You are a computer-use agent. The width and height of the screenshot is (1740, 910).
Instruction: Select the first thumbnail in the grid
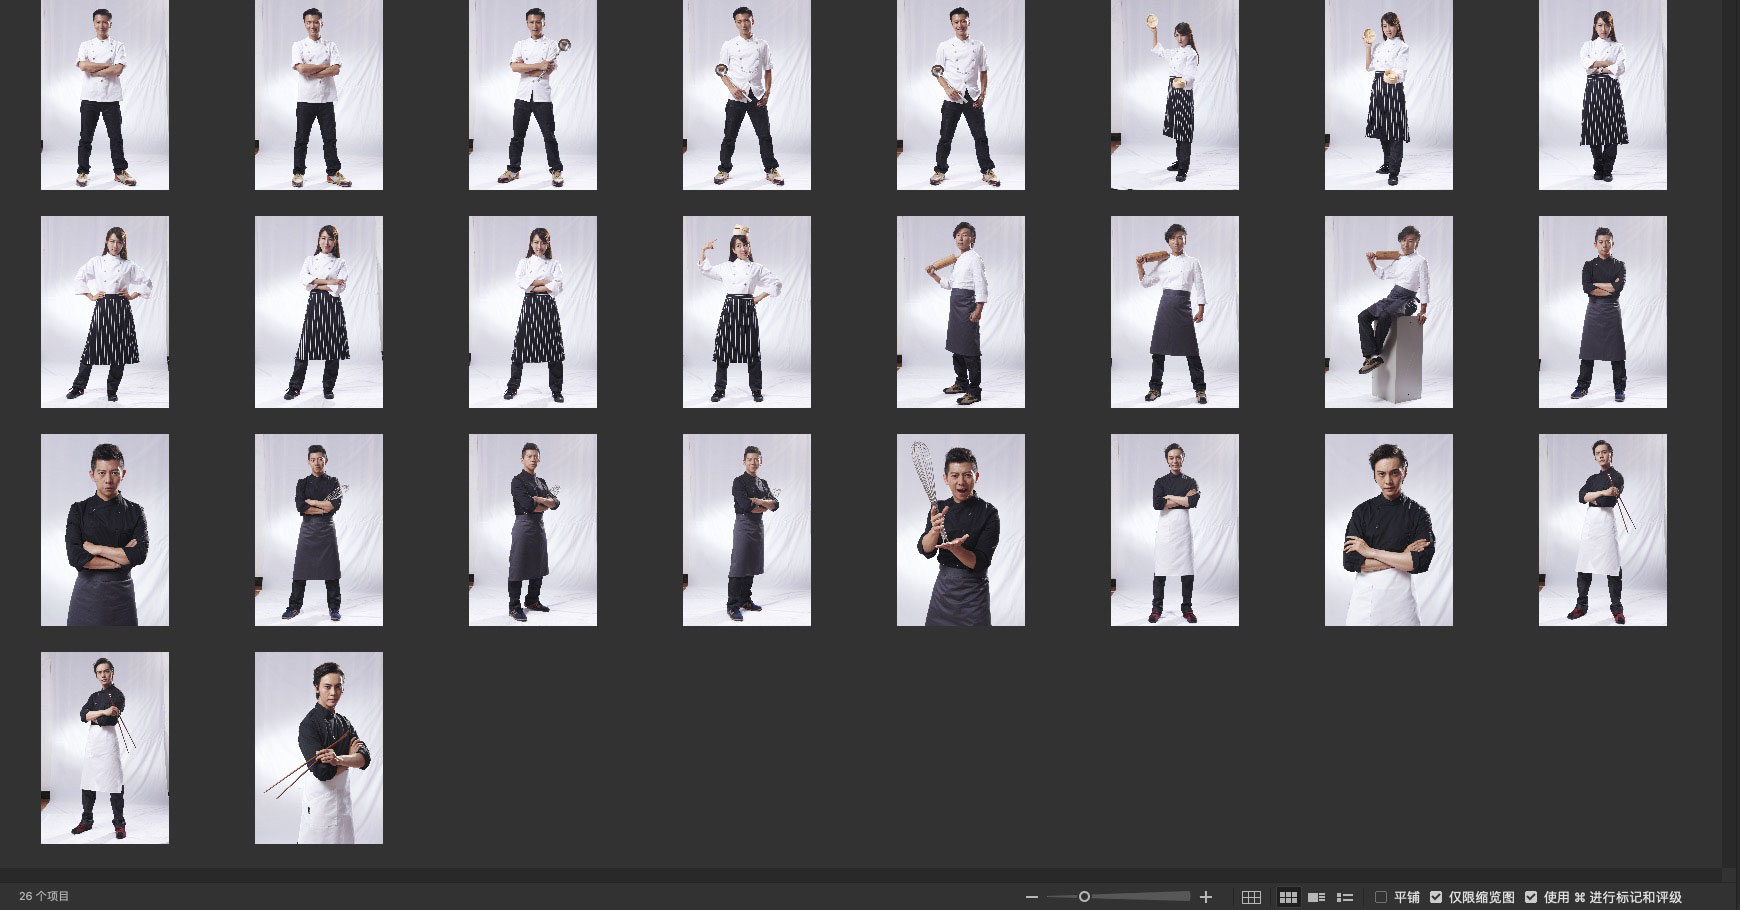click(x=105, y=95)
